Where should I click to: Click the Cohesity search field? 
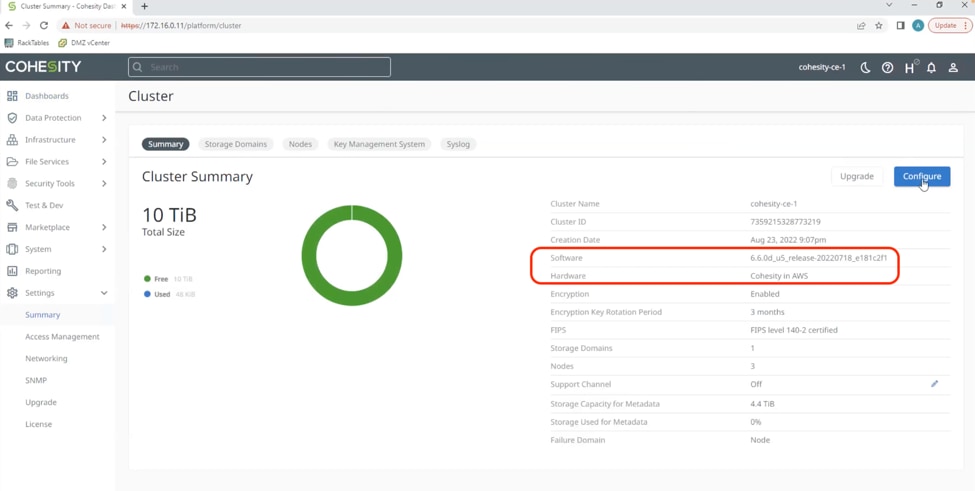click(x=259, y=67)
